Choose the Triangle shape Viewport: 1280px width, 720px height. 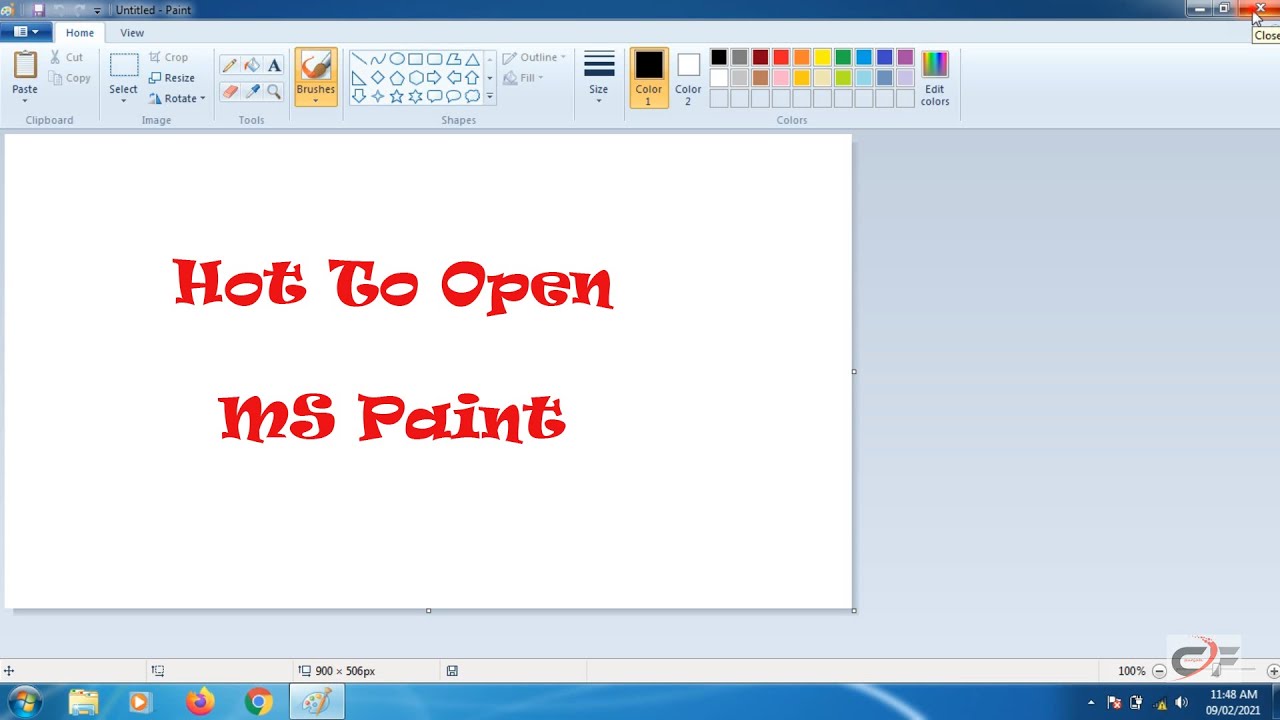[472, 59]
